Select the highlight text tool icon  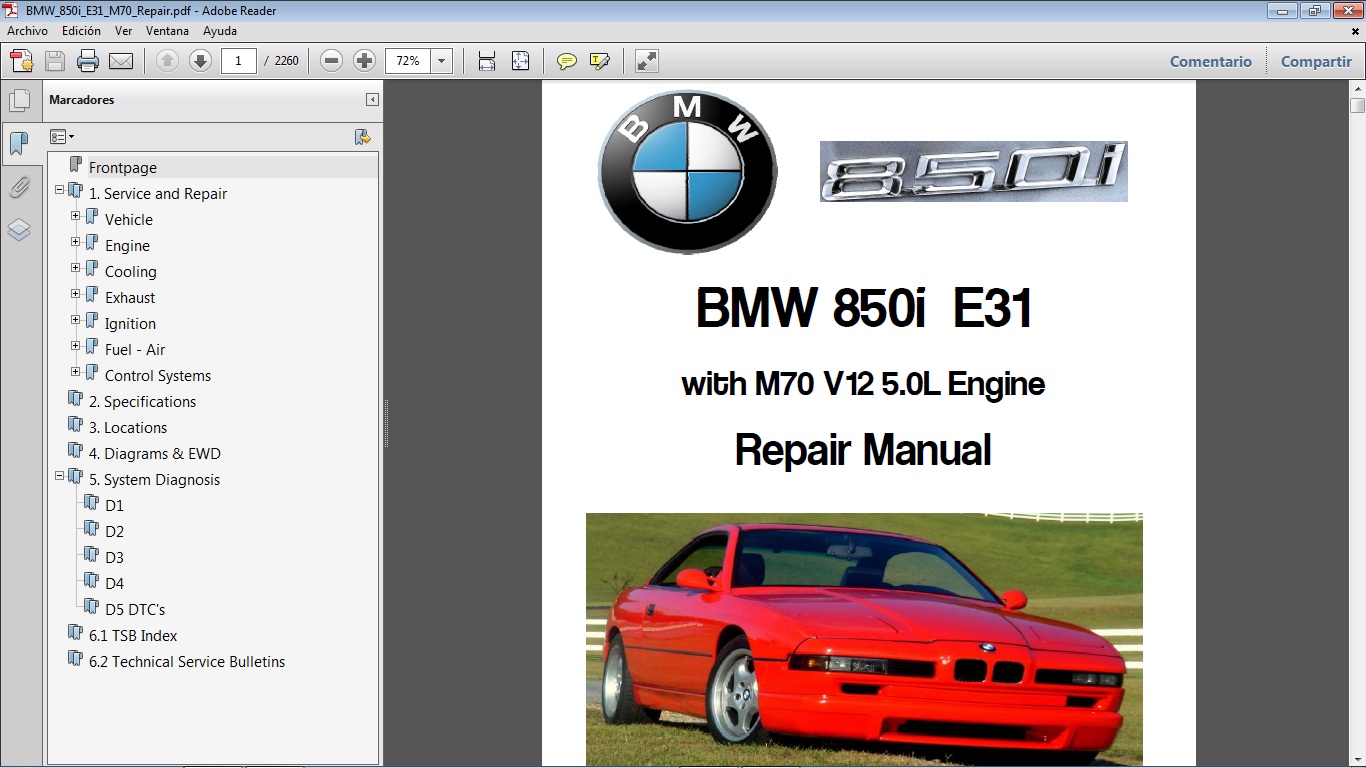point(600,61)
